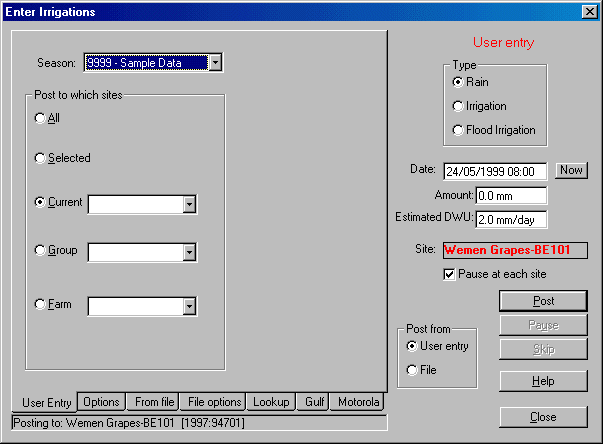This screenshot has height=444, width=603.
Task: Choose Flood Irrigation type option
Action: click(458, 130)
